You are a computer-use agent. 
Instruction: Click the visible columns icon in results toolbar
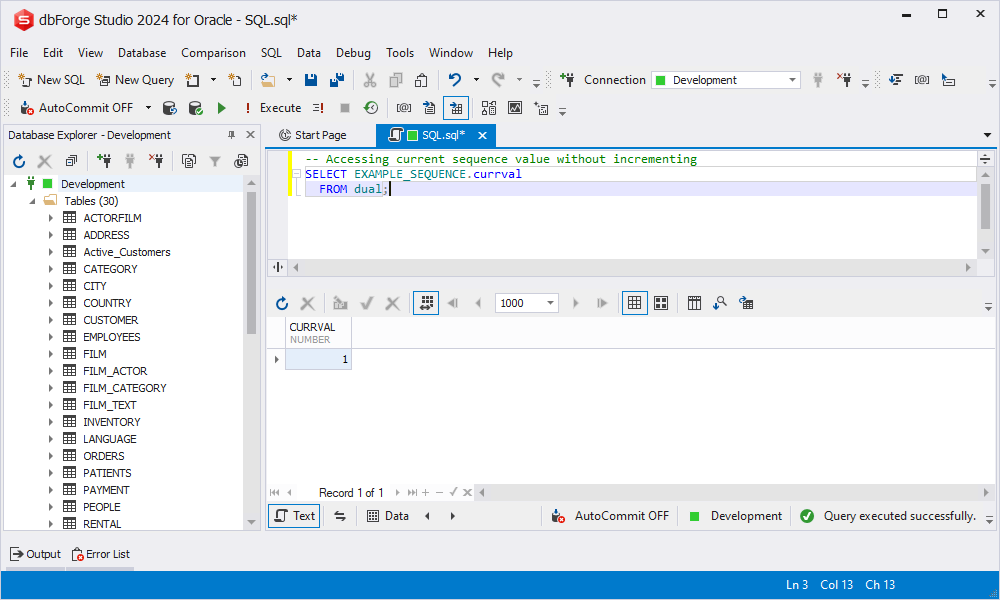click(695, 303)
